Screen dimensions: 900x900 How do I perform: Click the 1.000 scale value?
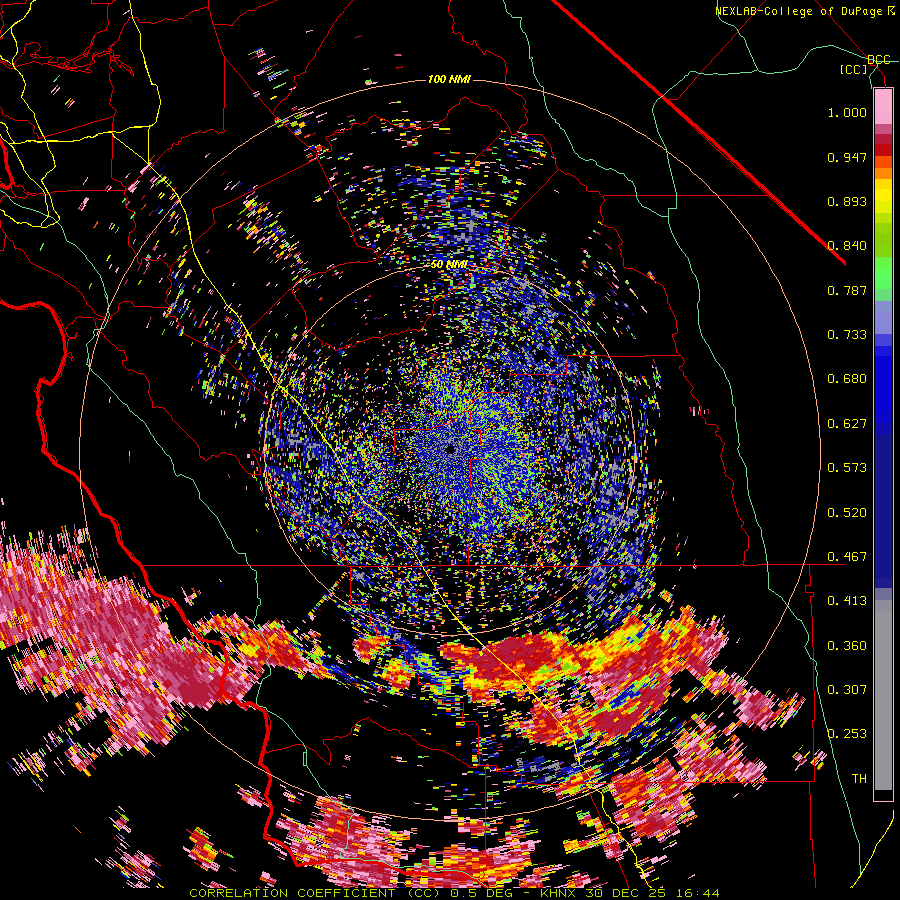pyautogui.click(x=847, y=112)
